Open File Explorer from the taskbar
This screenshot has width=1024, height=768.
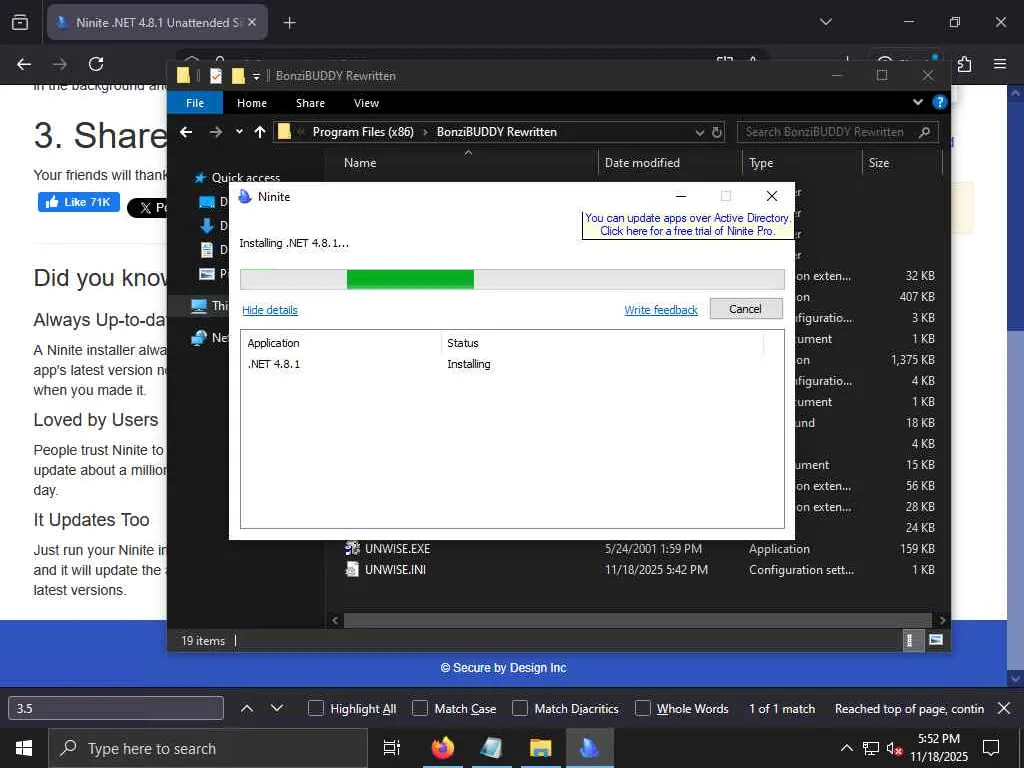coord(540,748)
